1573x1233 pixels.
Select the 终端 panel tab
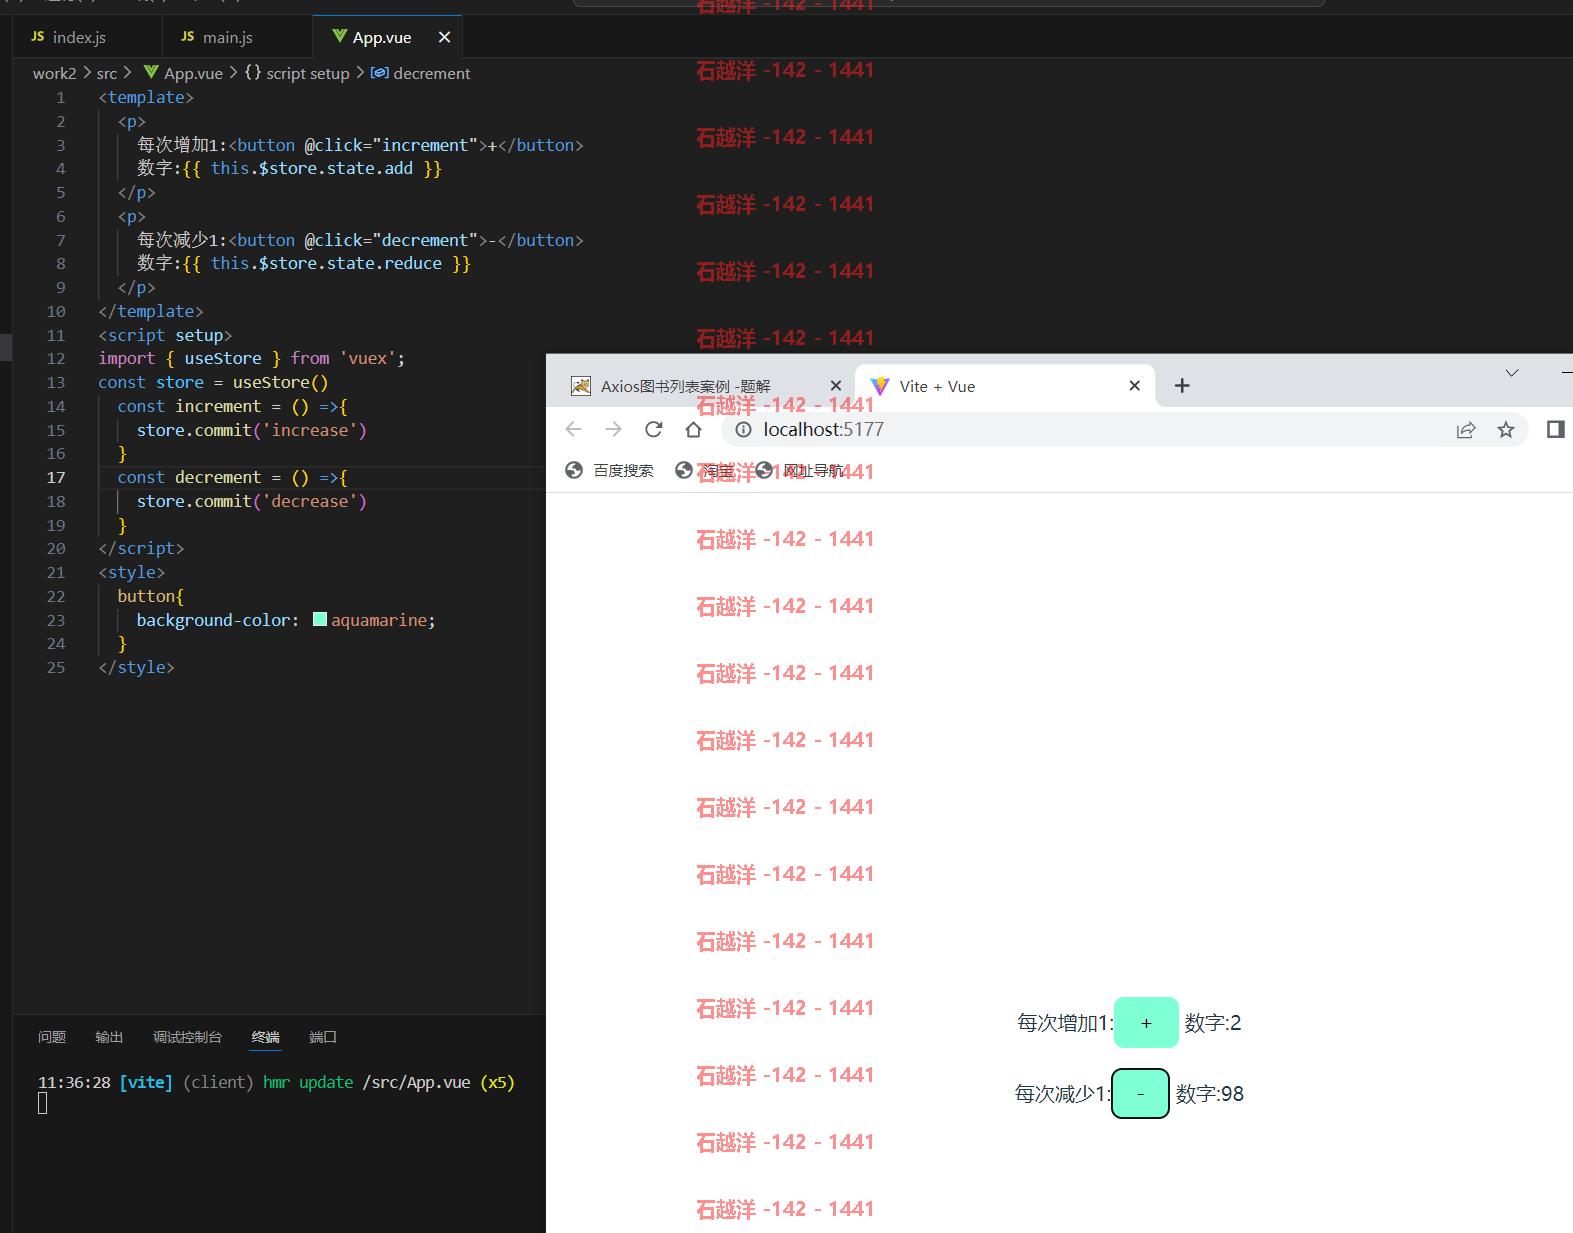[266, 1037]
